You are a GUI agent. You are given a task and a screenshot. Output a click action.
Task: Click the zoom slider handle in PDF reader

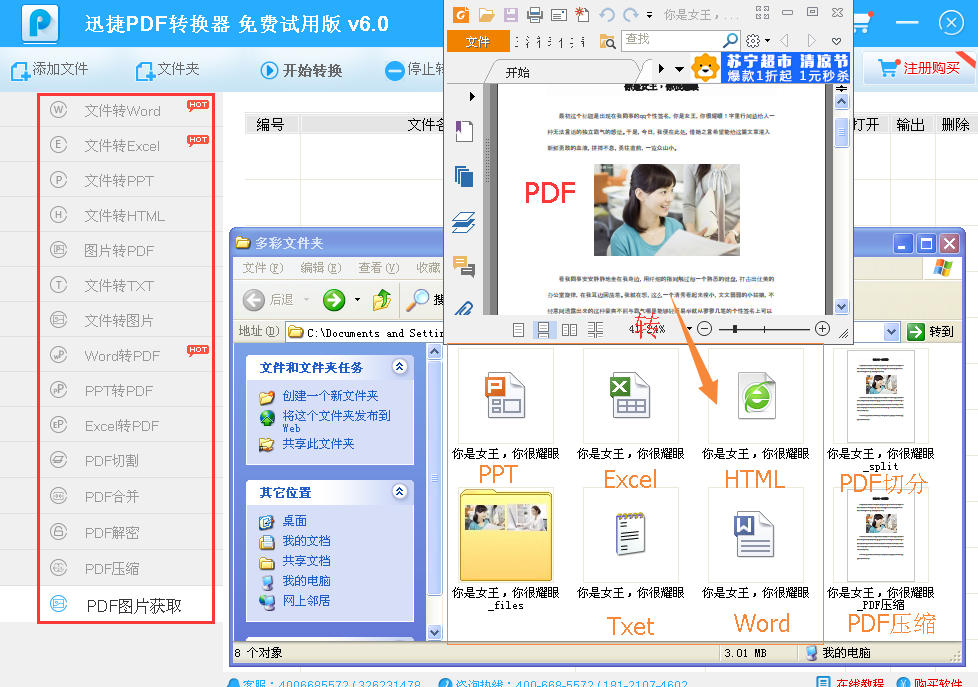point(735,329)
